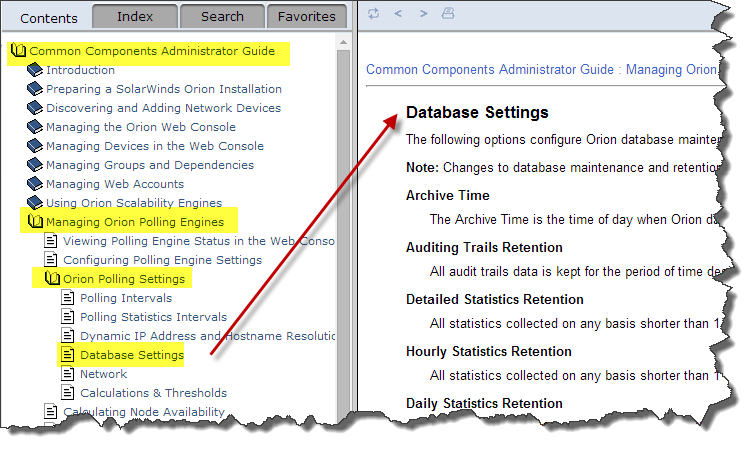Open the Index tab
Viewport: 755px width, 453px height.
(x=135, y=16)
